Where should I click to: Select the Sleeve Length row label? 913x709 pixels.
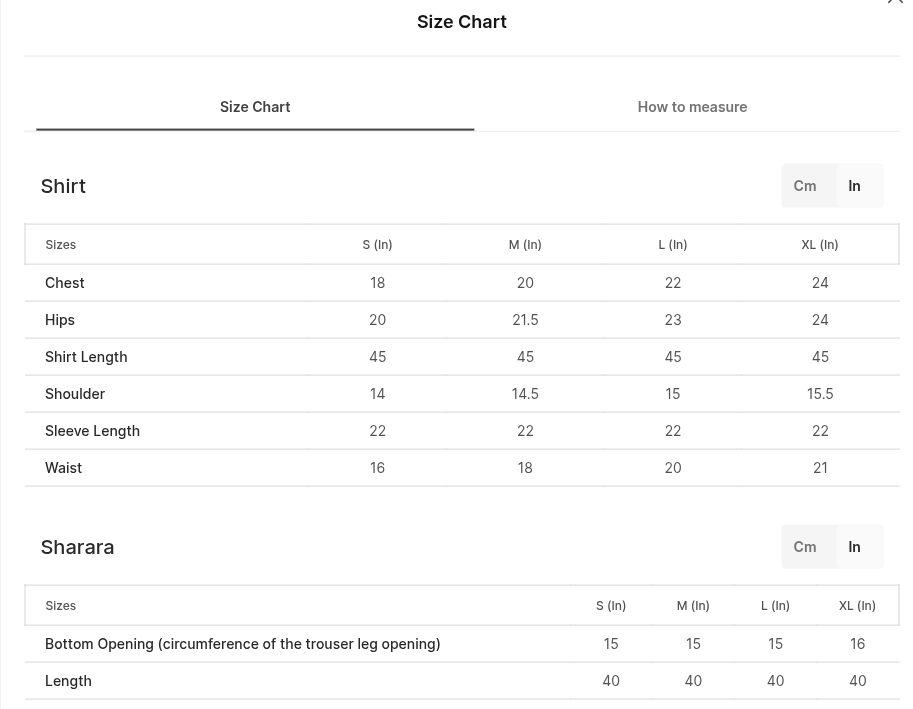pyautogui.click(x=93, y=431)
